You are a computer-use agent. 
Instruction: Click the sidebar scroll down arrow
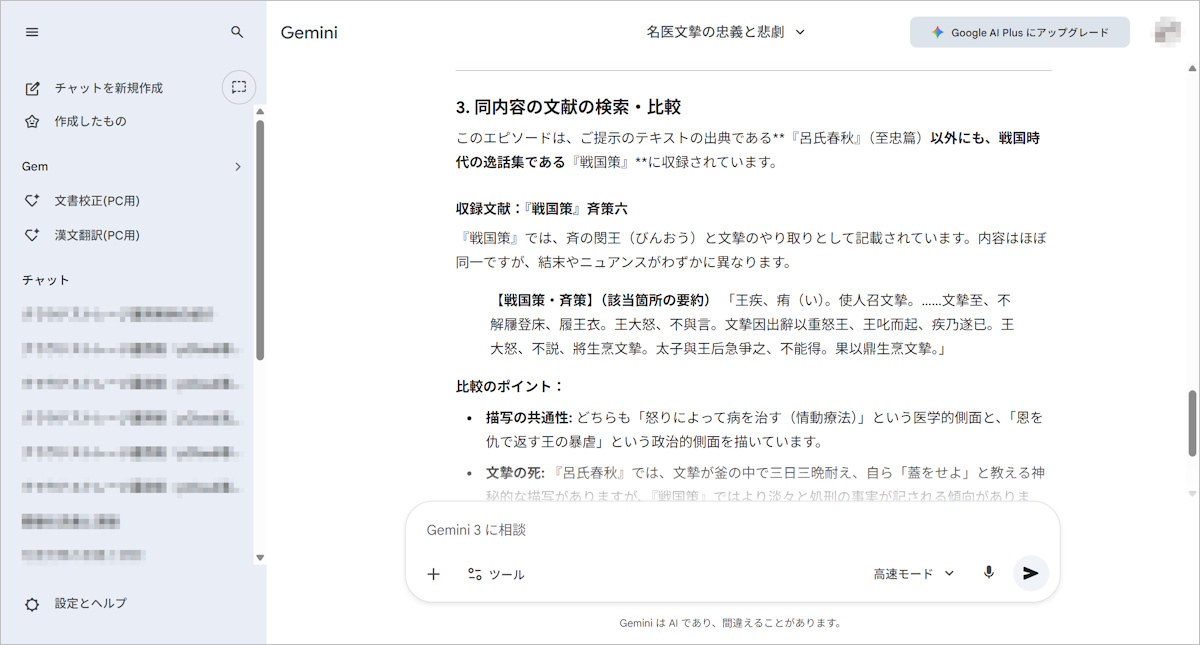260,557
